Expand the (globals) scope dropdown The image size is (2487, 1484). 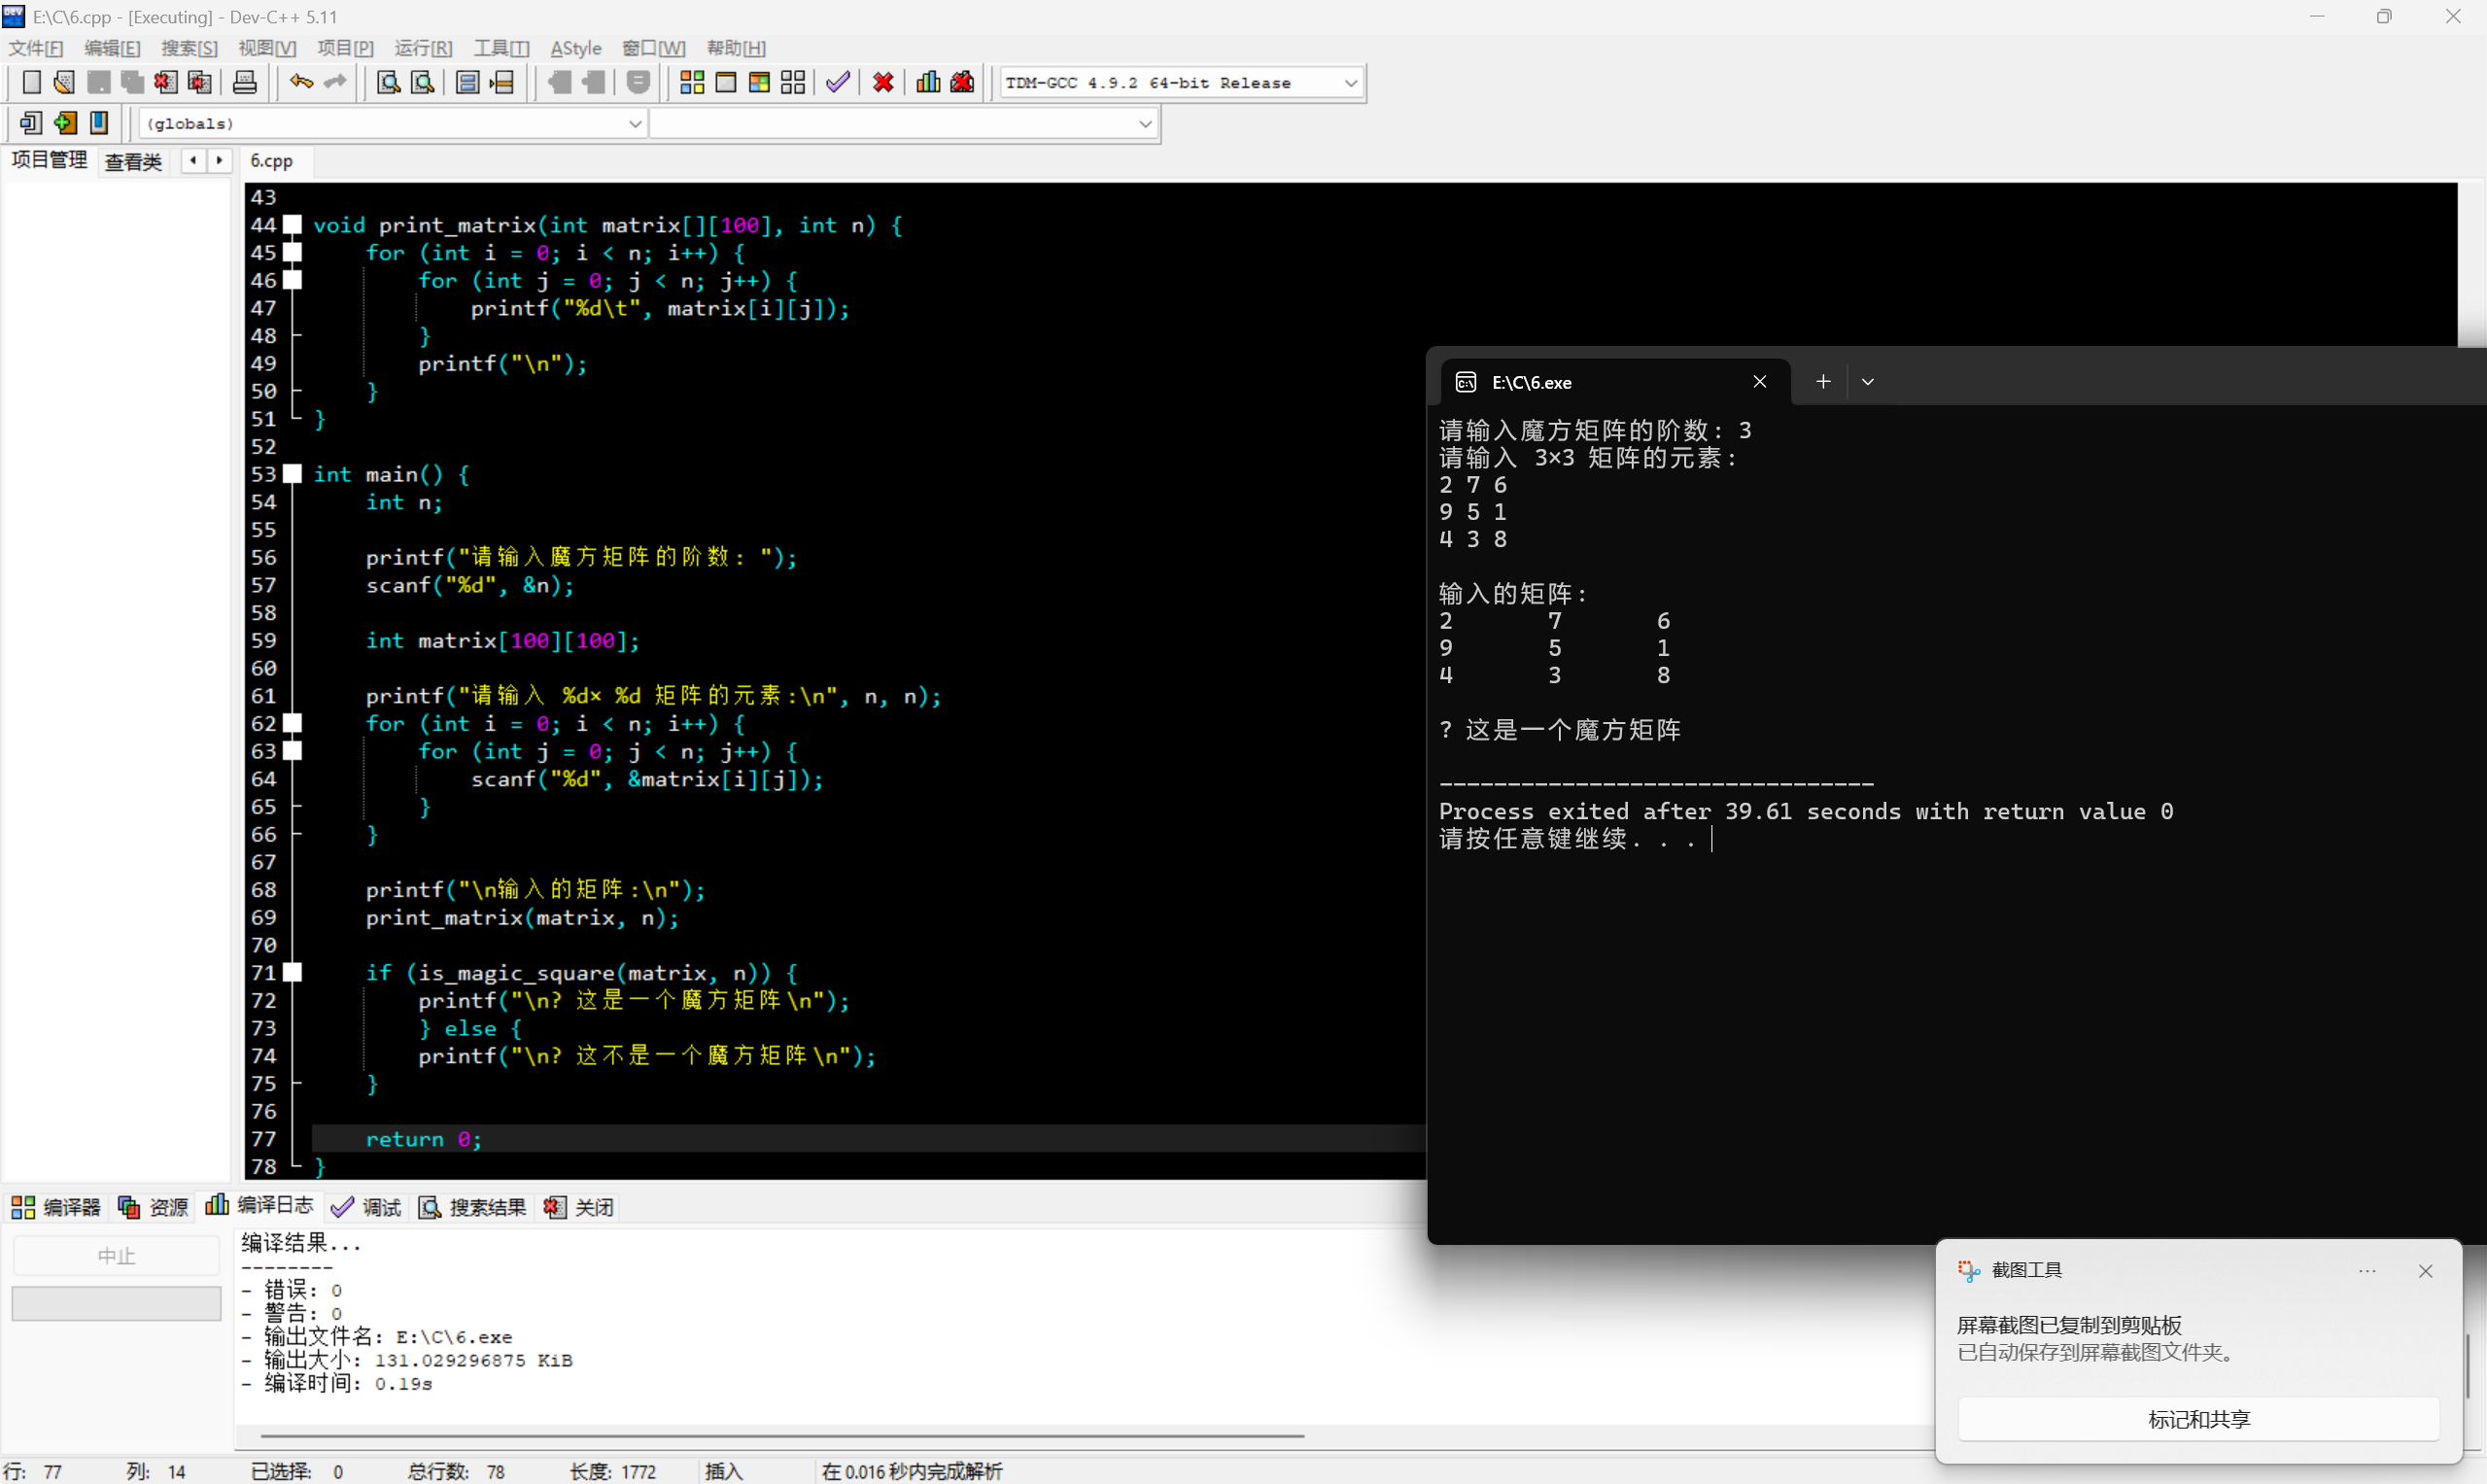coord(634,124)
